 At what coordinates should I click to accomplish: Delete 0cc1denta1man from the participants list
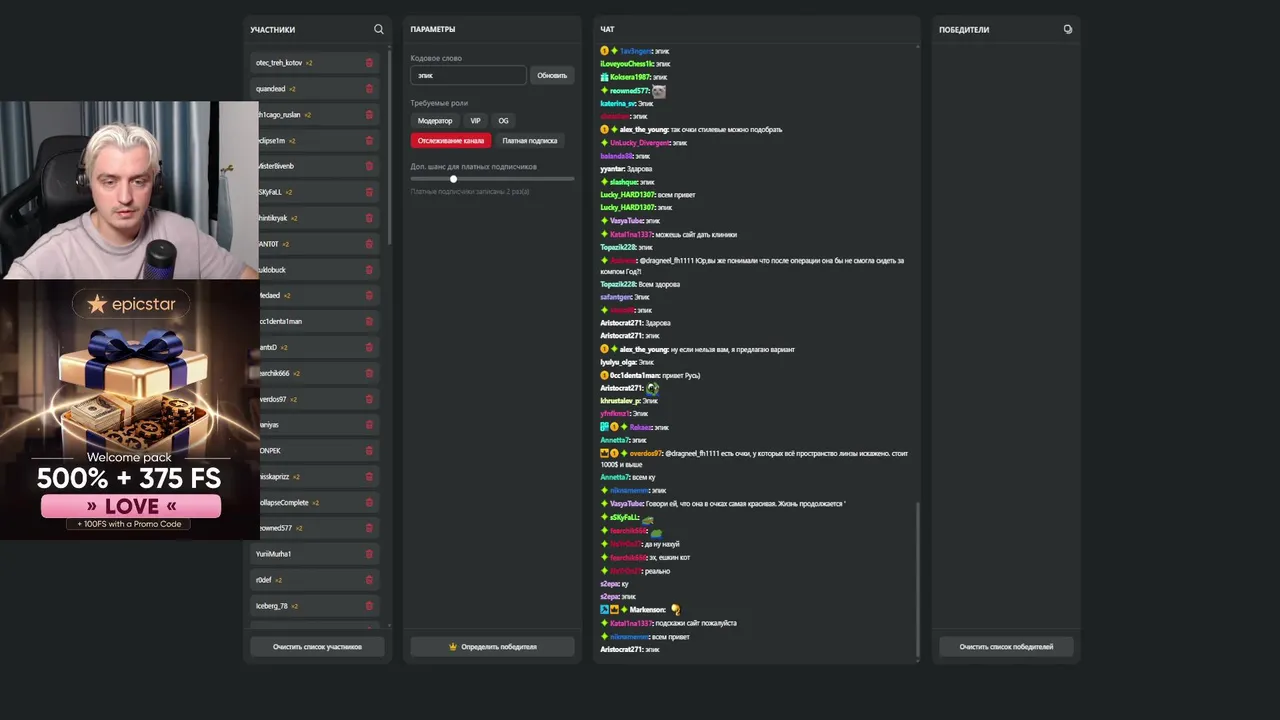coord(369,322)
